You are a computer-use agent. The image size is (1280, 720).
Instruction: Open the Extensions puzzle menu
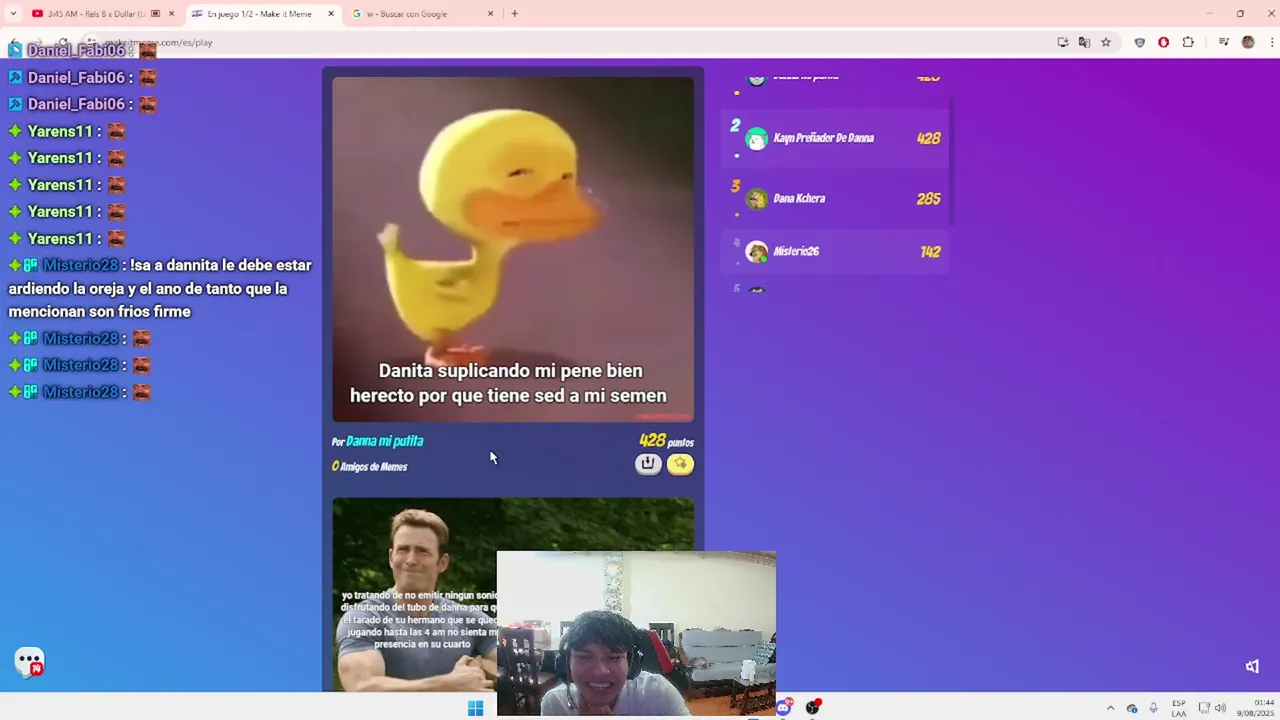pyautogui.click(x=1188, y=42)
